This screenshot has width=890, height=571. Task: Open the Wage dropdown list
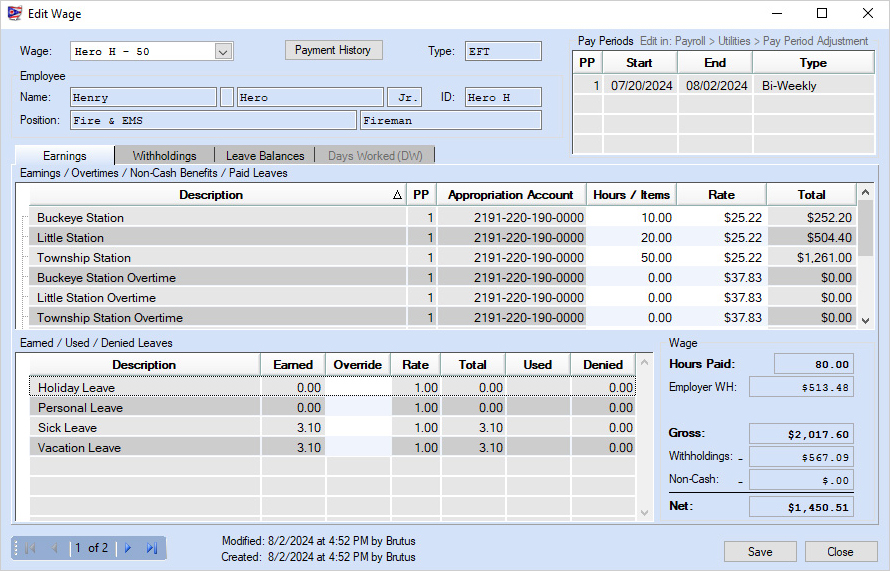coord(224,52)
